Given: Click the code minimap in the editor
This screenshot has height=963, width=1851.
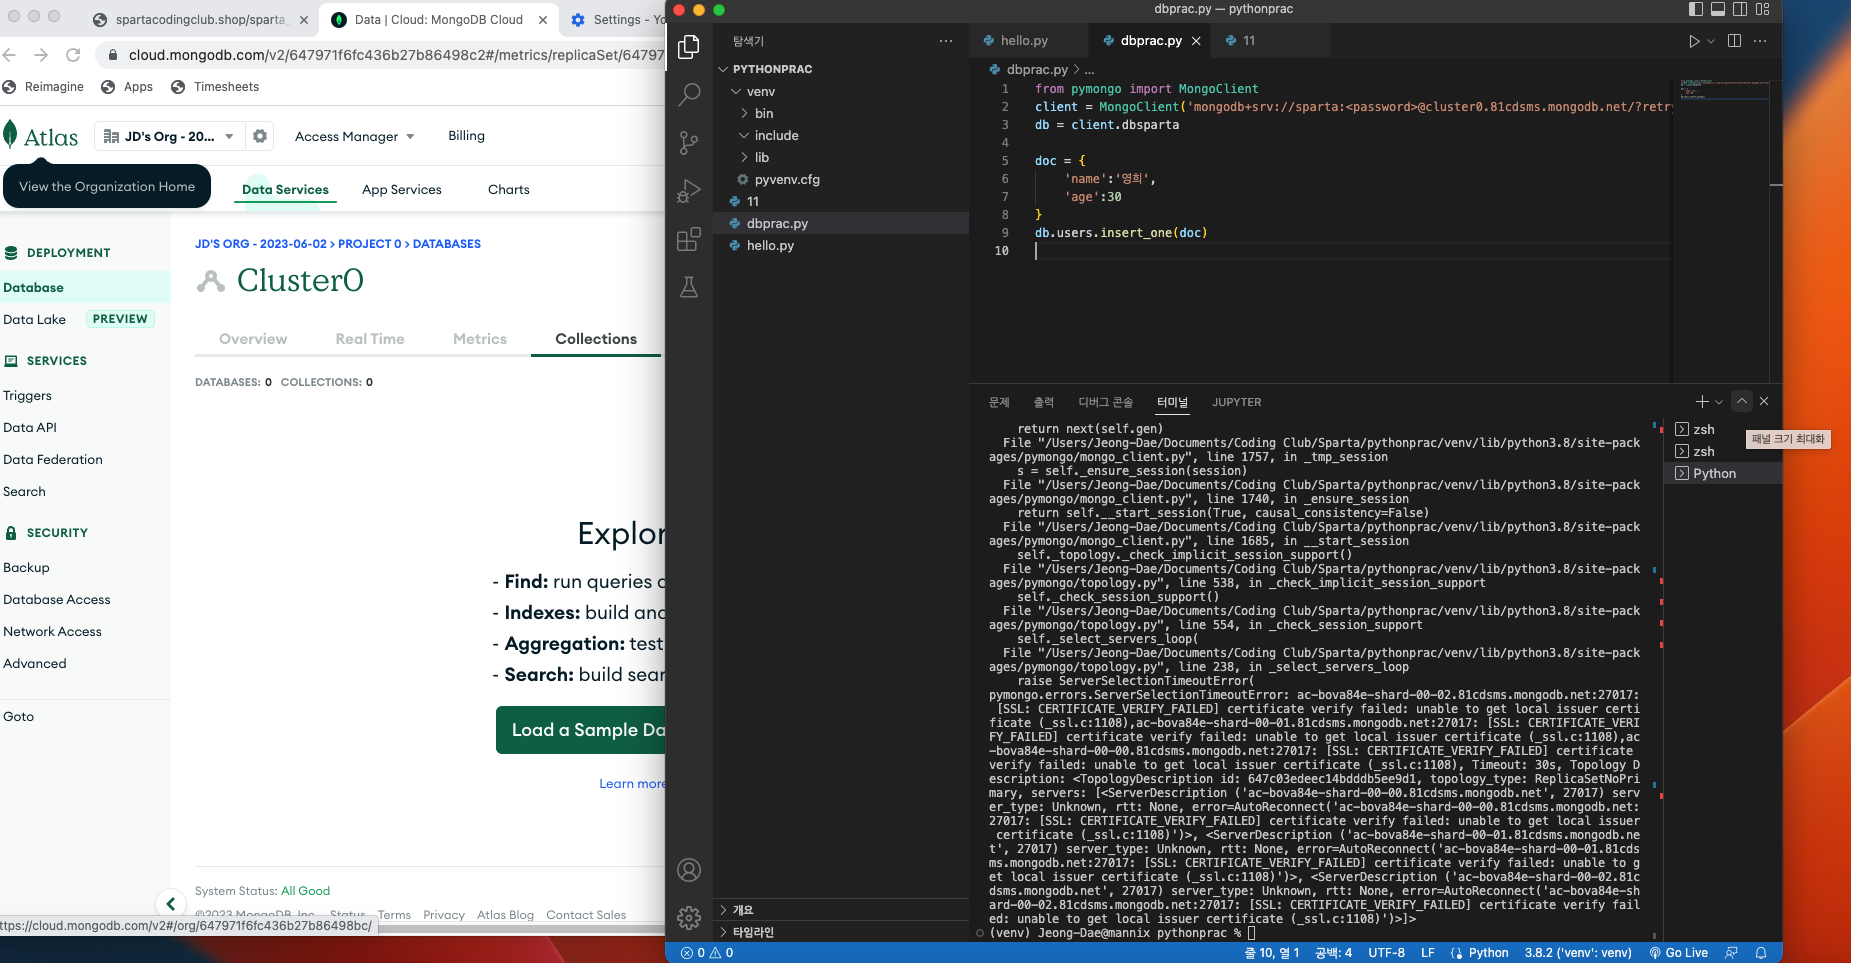Looking at the screenshot, I should [x=1725, y=90].
